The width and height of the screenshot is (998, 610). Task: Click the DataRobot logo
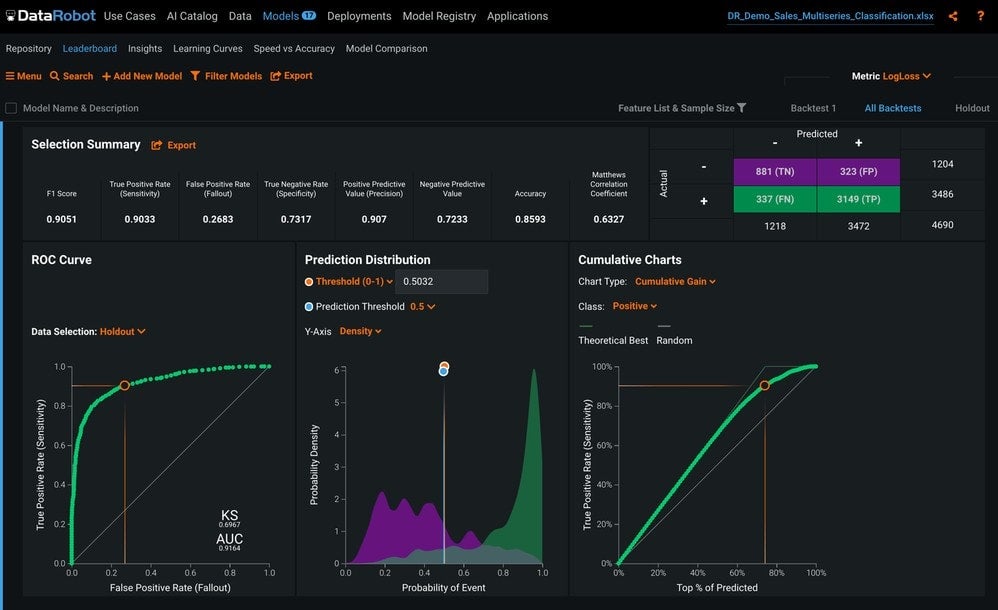point(51,16)
